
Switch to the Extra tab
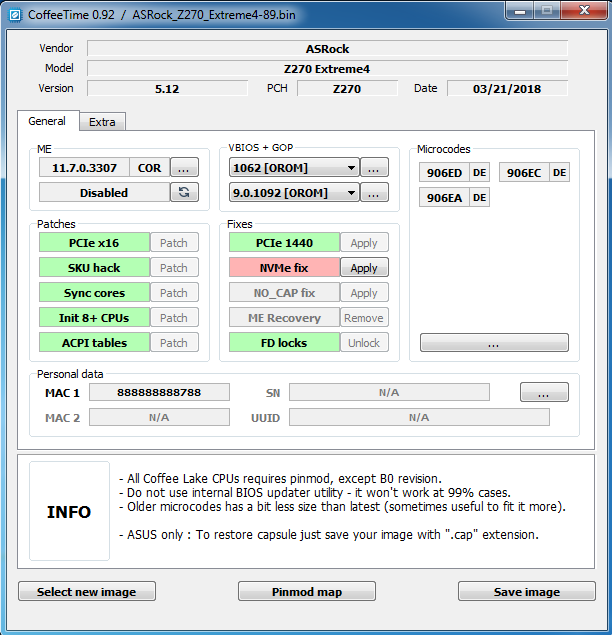(102, 122)
